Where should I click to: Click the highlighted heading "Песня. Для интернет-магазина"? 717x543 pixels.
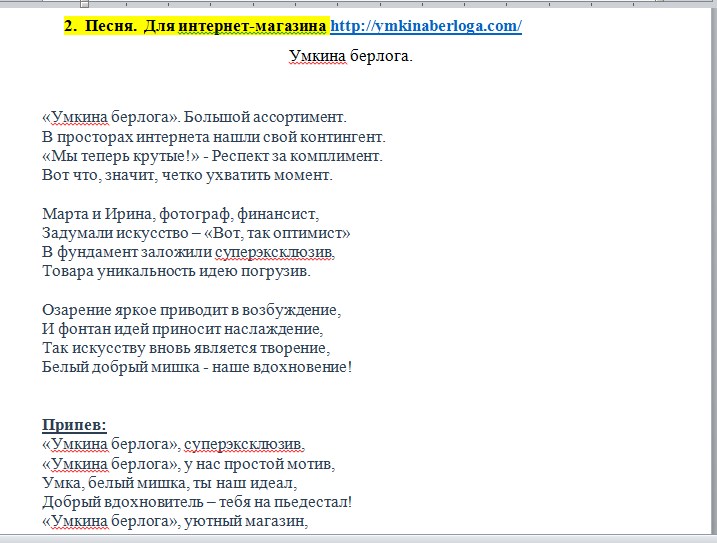tap(205, 26)
